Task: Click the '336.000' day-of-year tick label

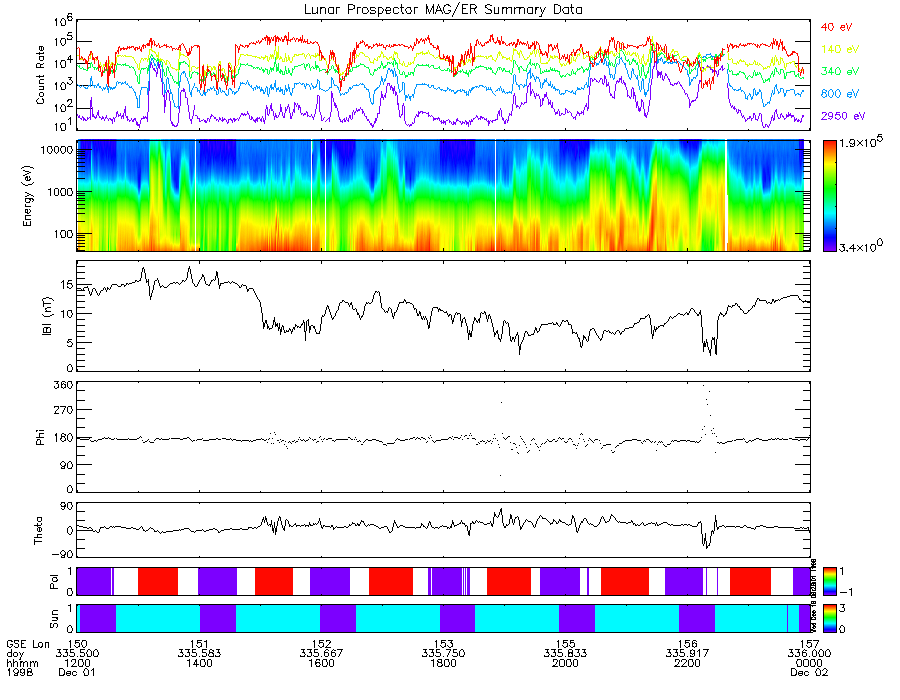Action: (x=809, y=654)
